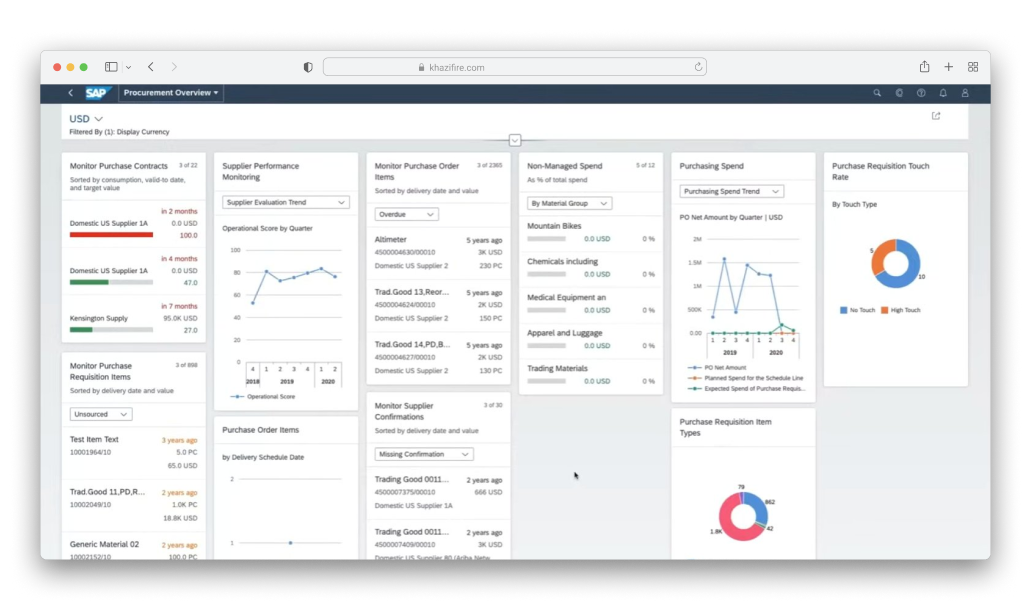Go back using SAP header arrow
Image resolution: width=1030 pixels, height=610 pixels.
pos(70,93)
